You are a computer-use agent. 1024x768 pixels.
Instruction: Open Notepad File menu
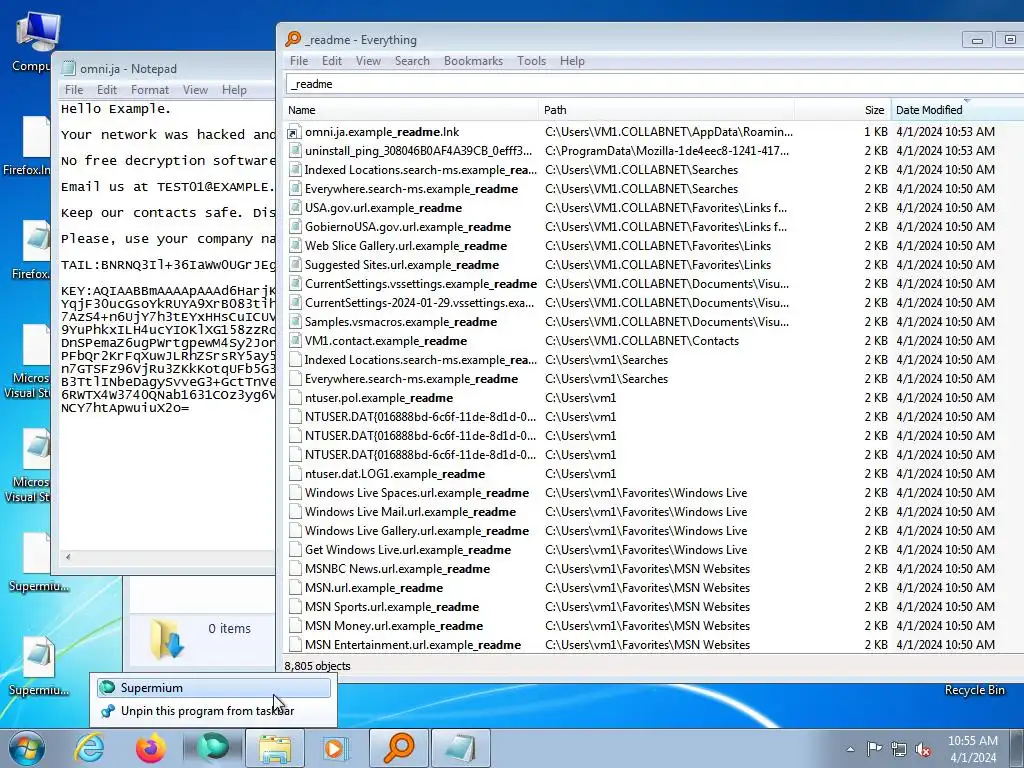click(x=74, y=90)
